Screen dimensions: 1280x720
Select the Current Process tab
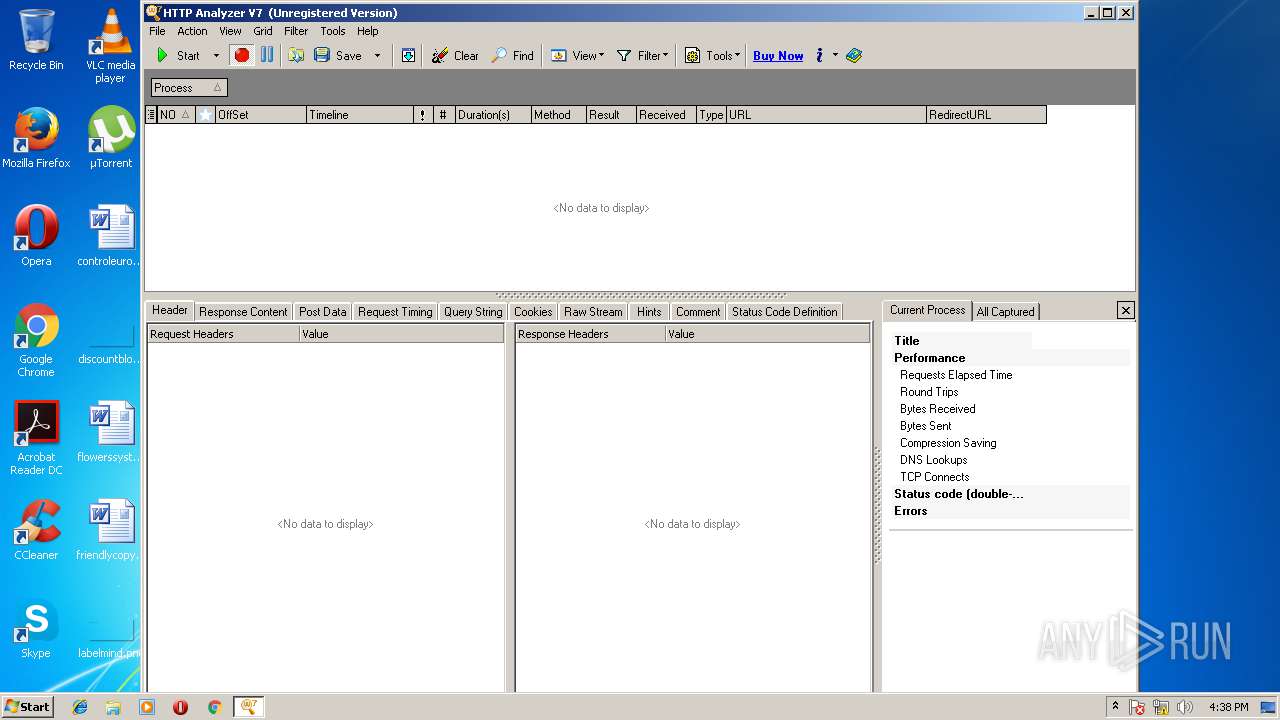coord(927,310)
